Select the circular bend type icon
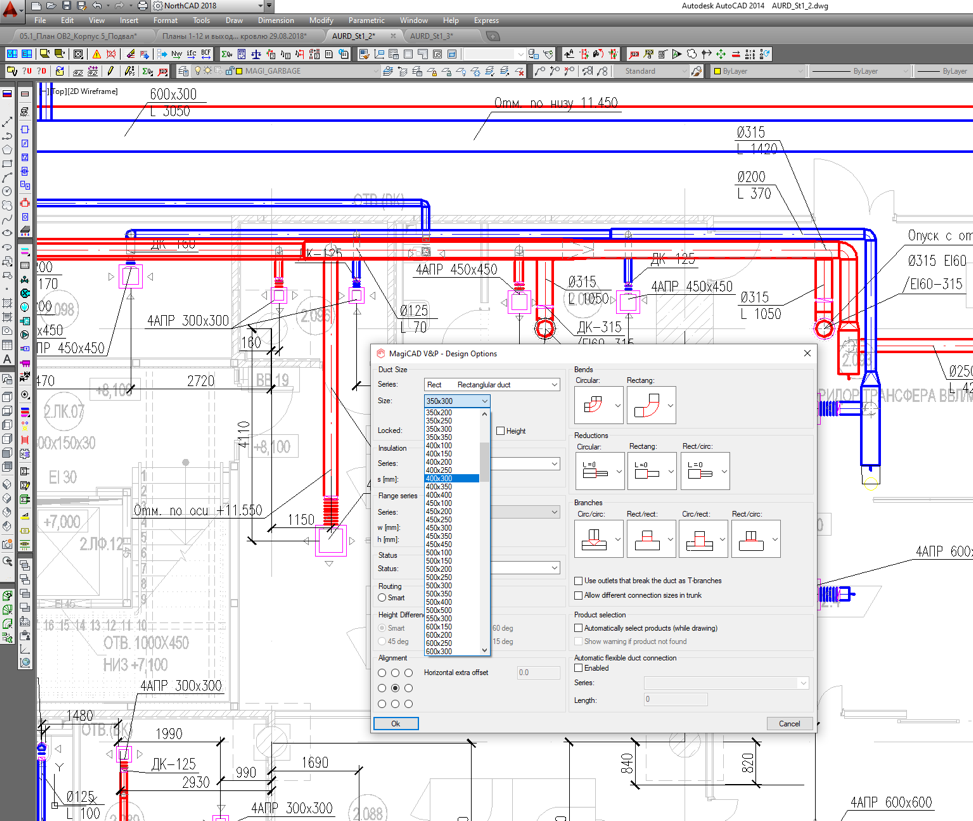Image resolution: width=973 pixels, height=821 pixels. point(593,405)
